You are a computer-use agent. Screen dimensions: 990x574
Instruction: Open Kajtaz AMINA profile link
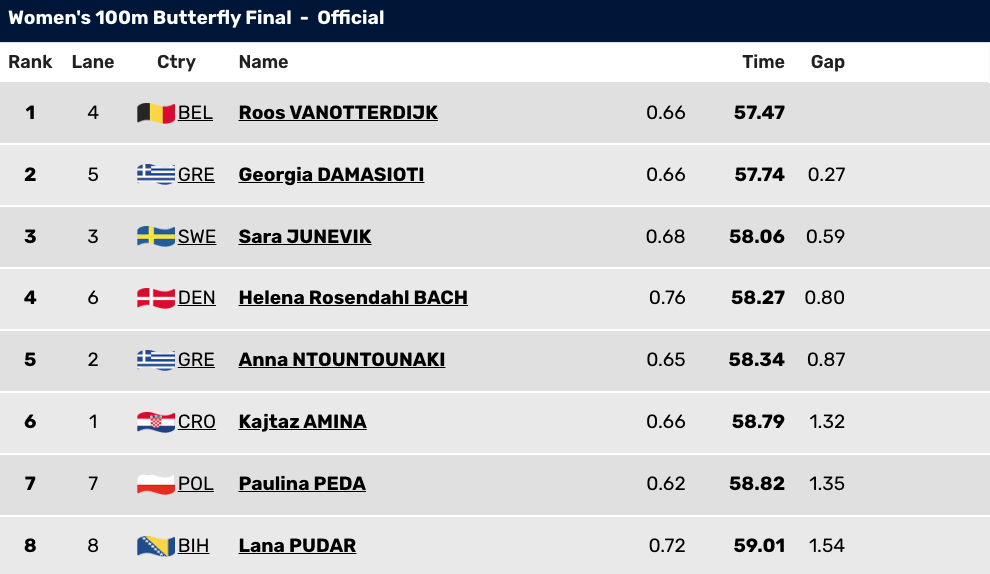tap(302, 422)
